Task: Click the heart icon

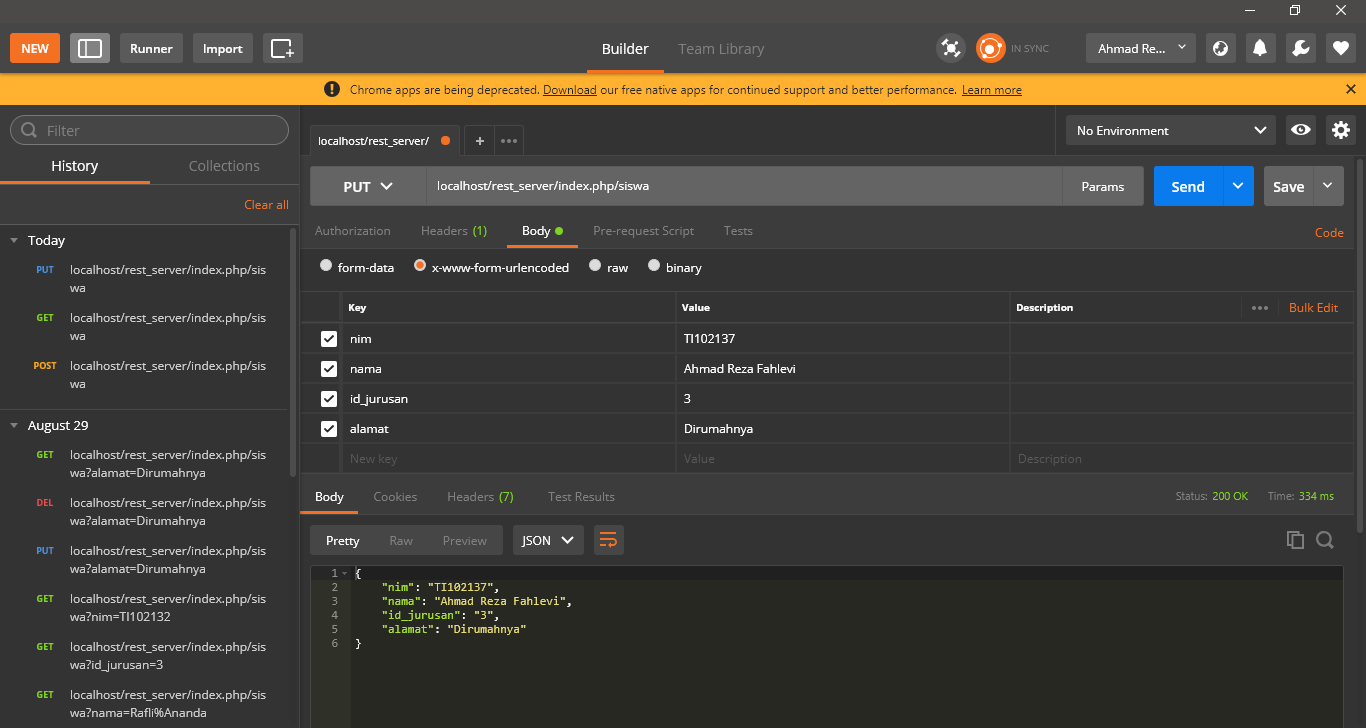Action: (1341, 48)
